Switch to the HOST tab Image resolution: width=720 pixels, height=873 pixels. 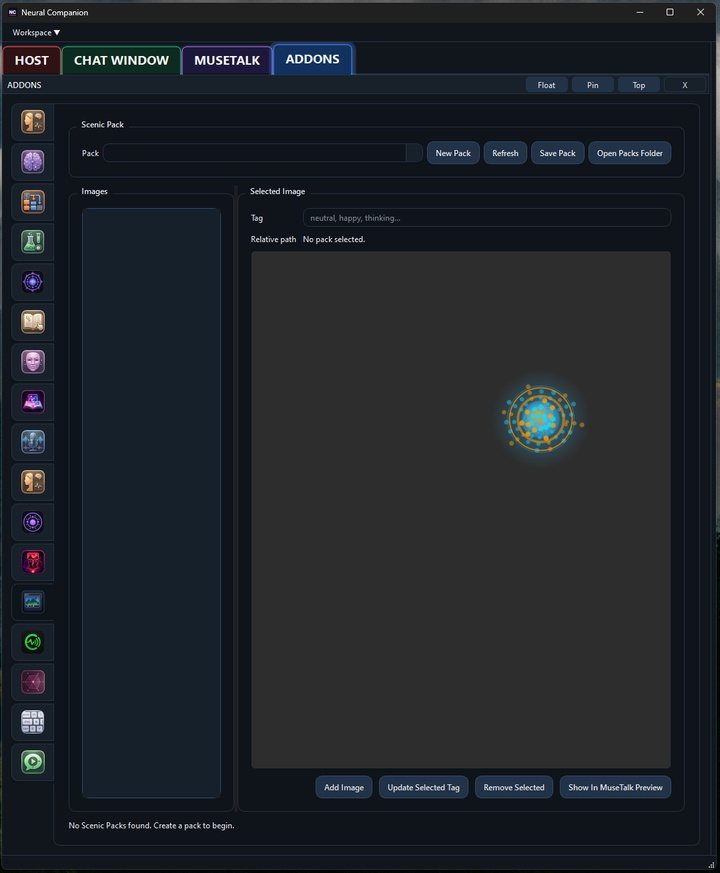pos(32,61)
